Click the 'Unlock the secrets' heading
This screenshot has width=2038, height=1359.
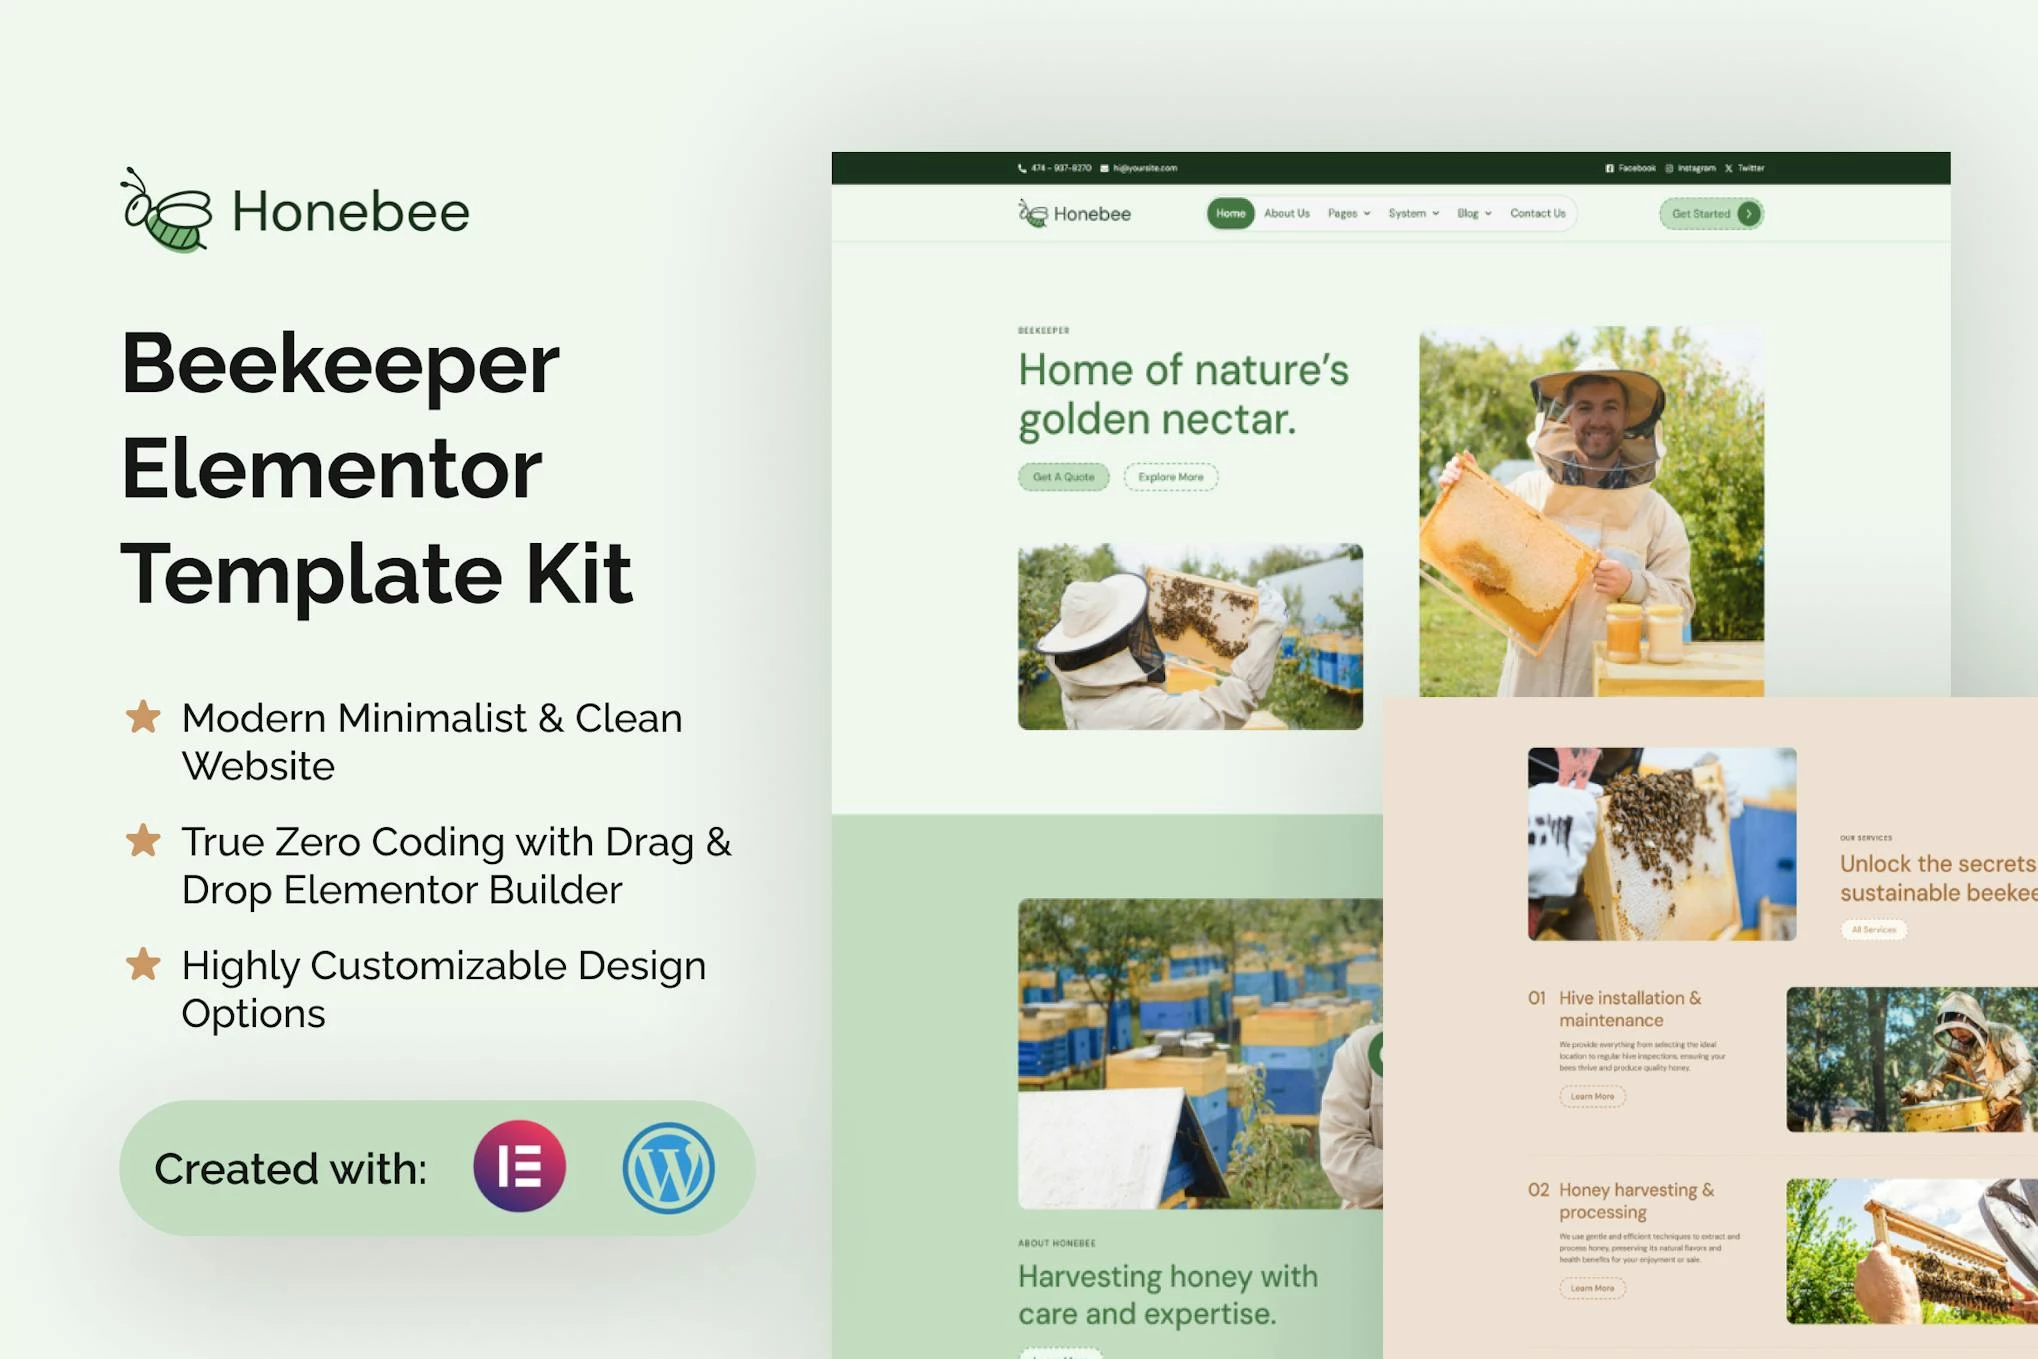(x=1938, y=878)
